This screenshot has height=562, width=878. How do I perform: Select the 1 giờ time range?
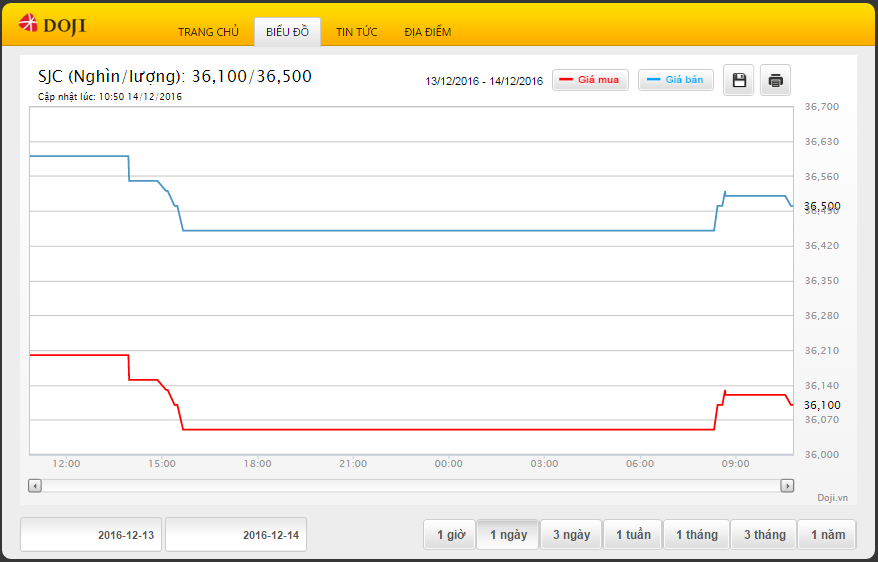point(450,535)
